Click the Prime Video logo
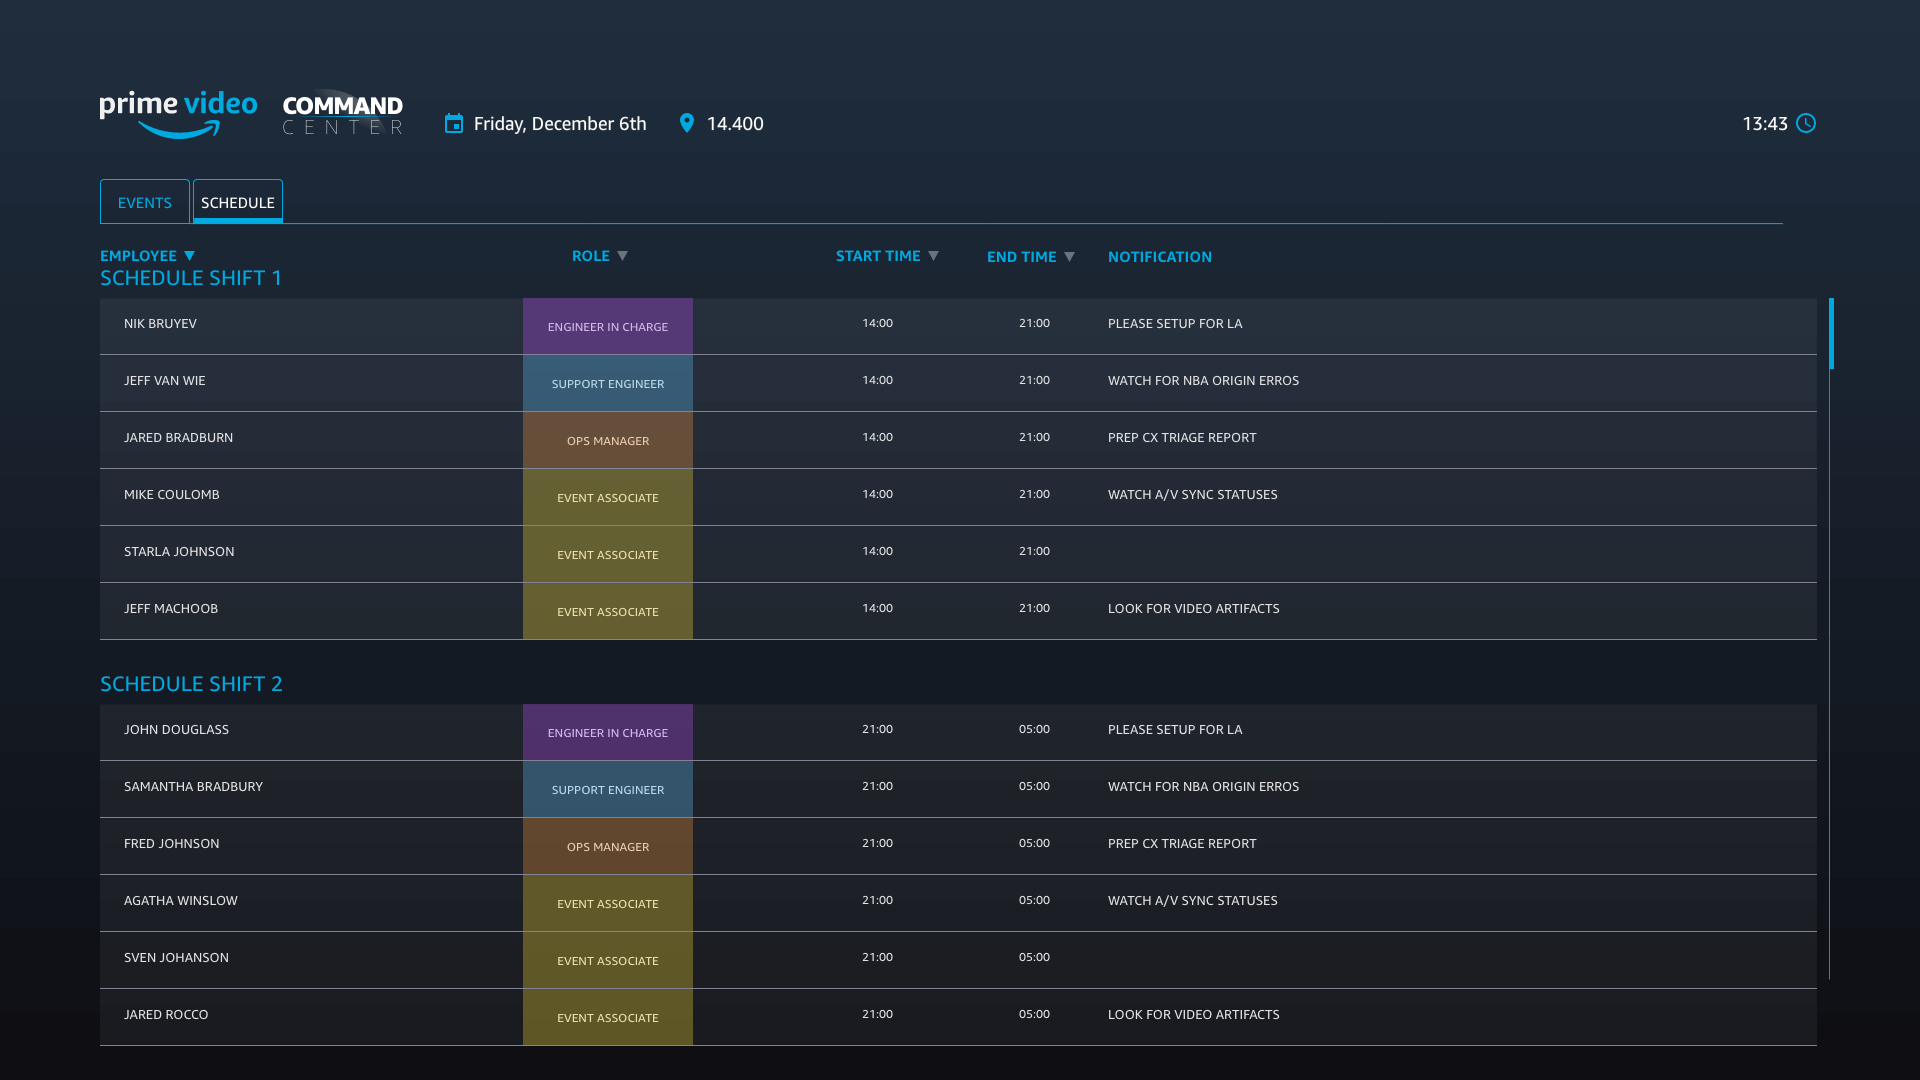 tap(178, 113)
